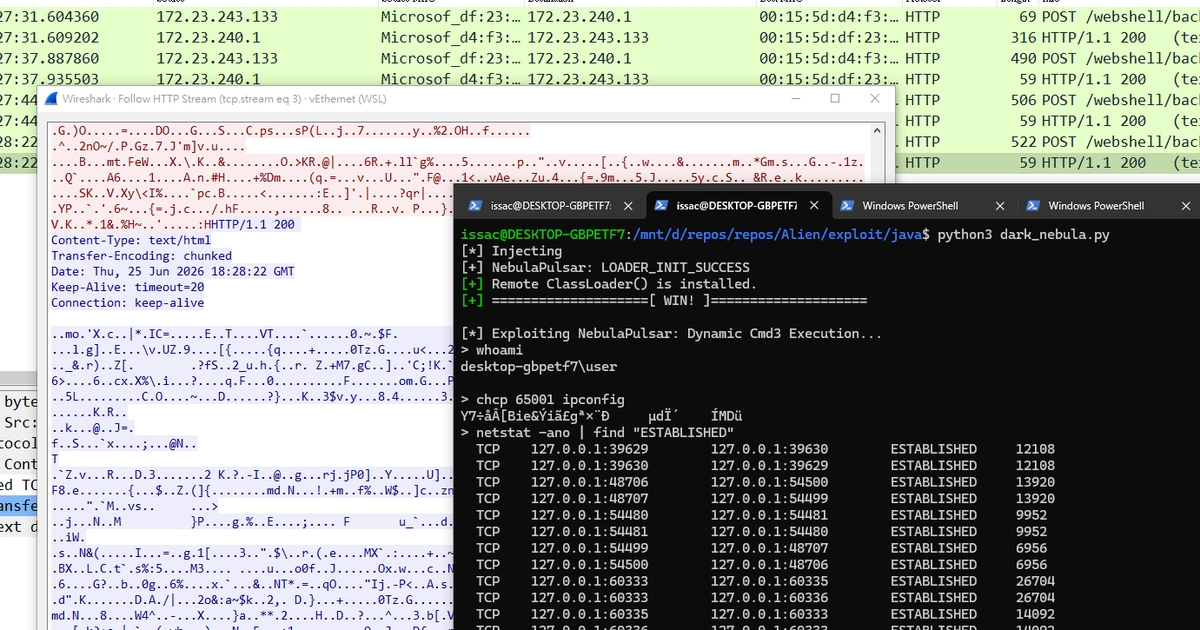Click the PowerShell icon on first issac@DESKTOP-GBPETF7 tab

click(x=477, y=206)
